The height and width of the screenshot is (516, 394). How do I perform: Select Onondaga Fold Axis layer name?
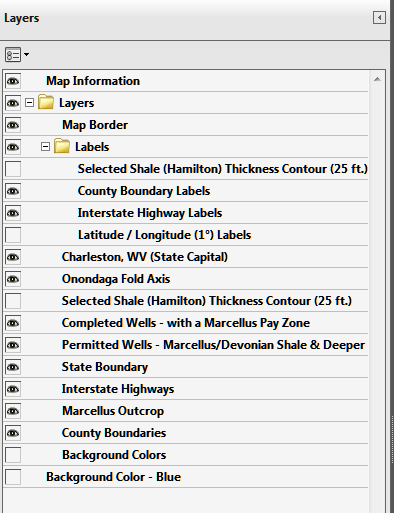116,279
